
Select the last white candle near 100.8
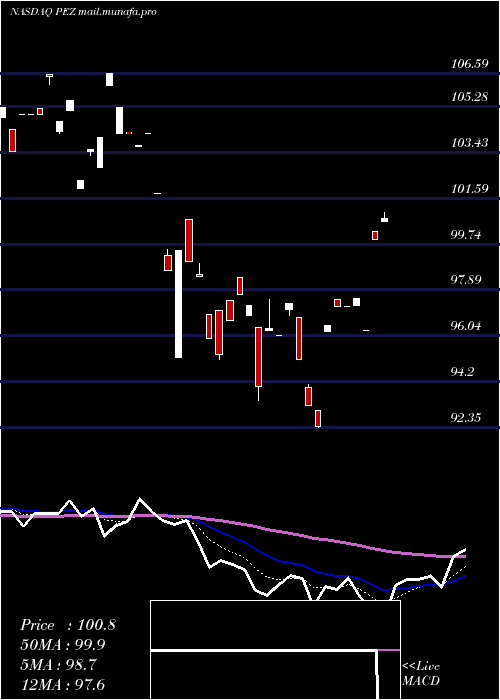[384, 217]
